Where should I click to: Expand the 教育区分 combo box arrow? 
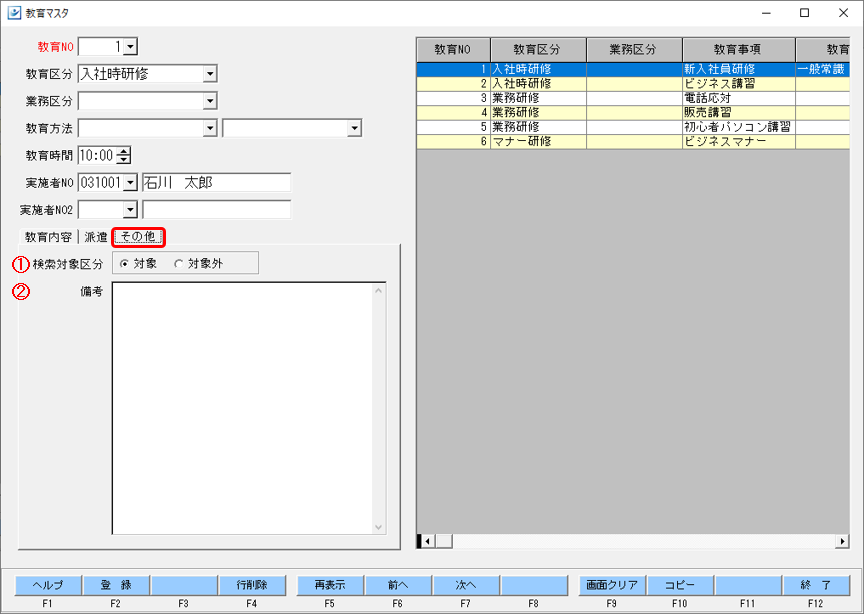210,74
